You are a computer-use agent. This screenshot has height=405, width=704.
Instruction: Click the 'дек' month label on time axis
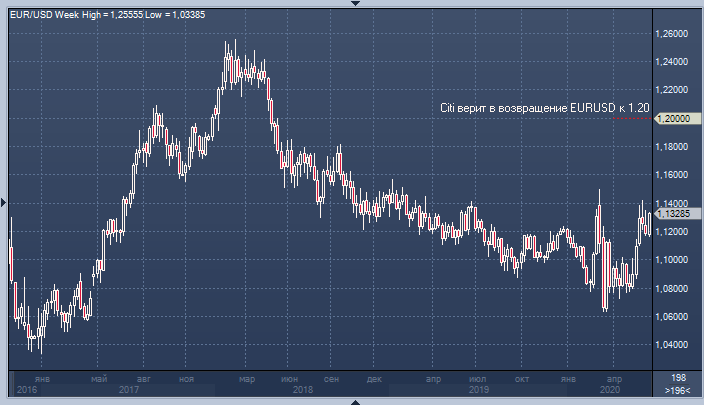[x=375, y=379]
